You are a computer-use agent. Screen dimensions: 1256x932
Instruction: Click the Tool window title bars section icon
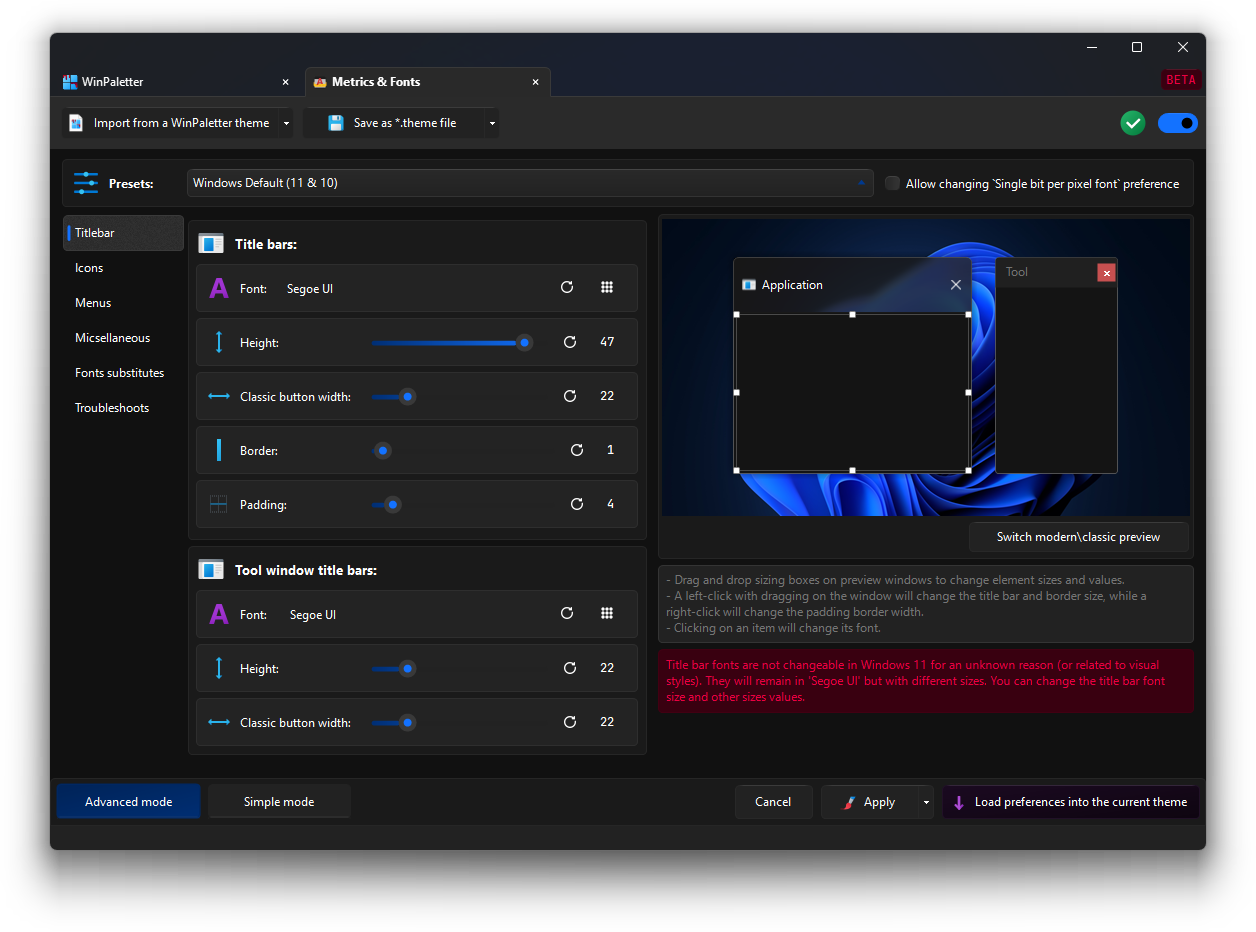211,570
